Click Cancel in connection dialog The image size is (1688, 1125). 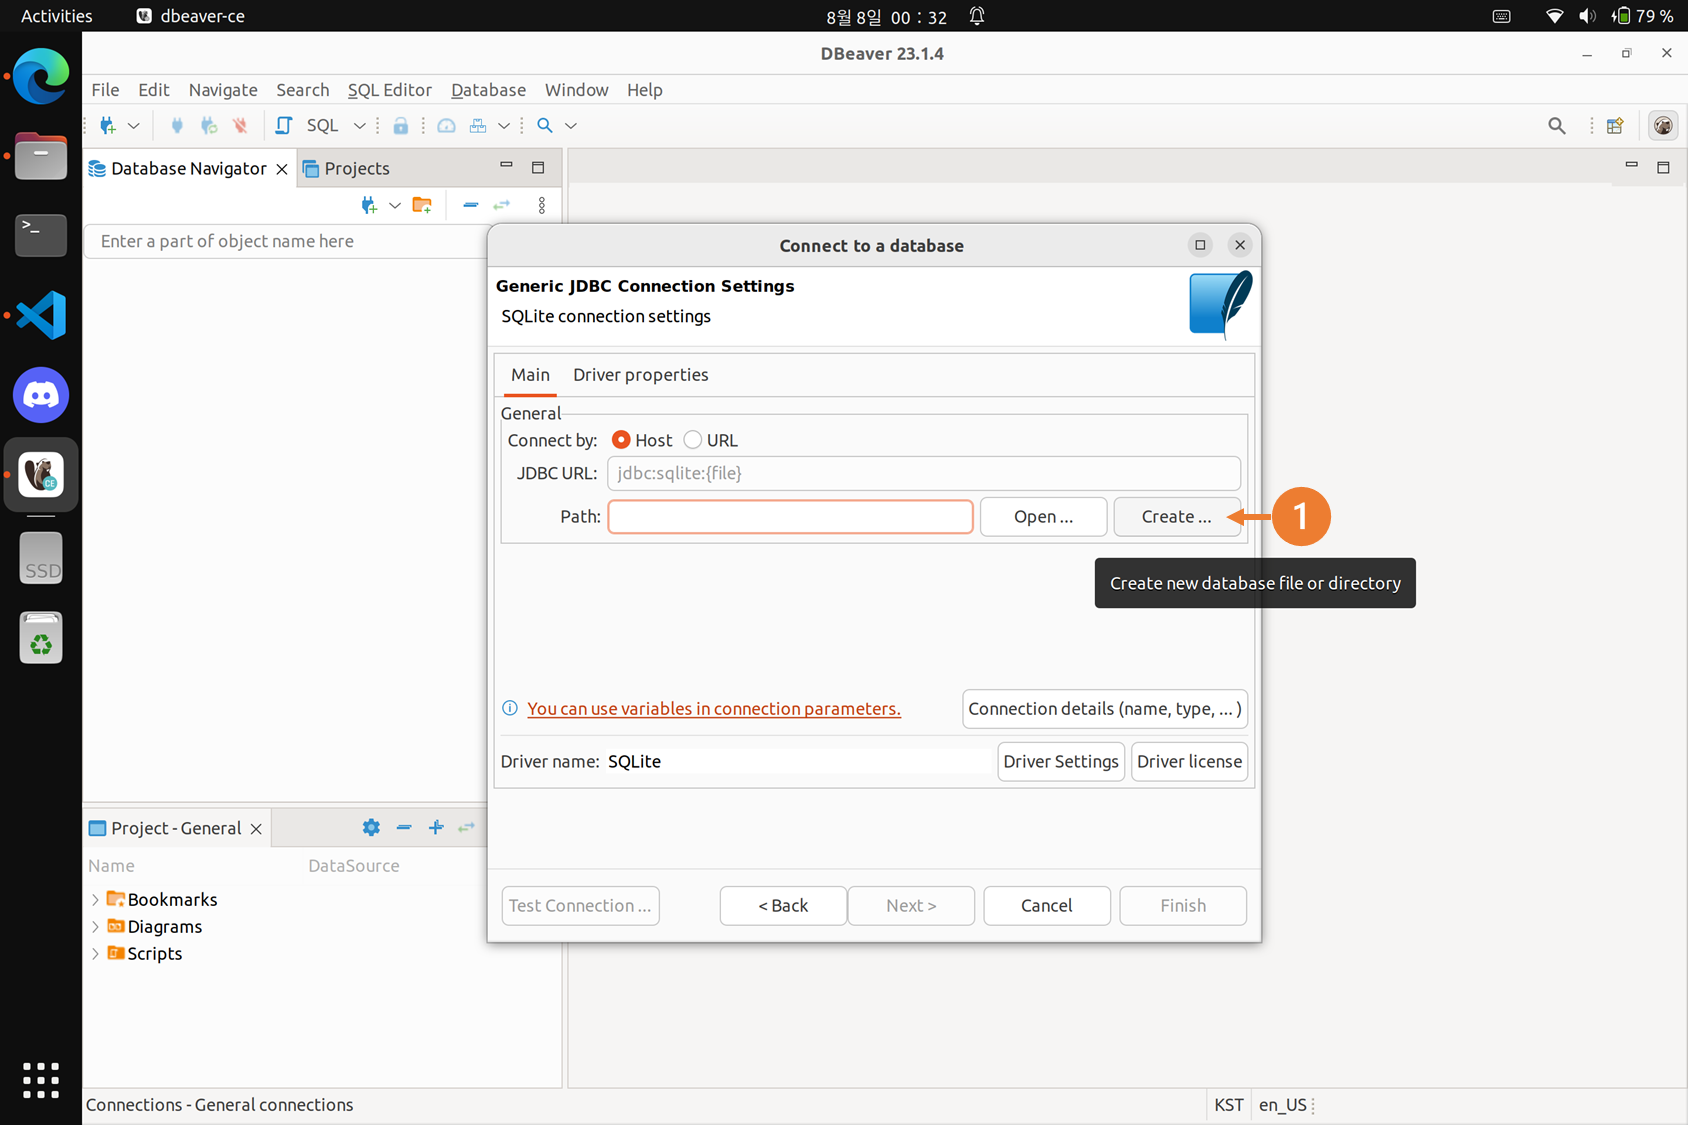click(1047, 906)
